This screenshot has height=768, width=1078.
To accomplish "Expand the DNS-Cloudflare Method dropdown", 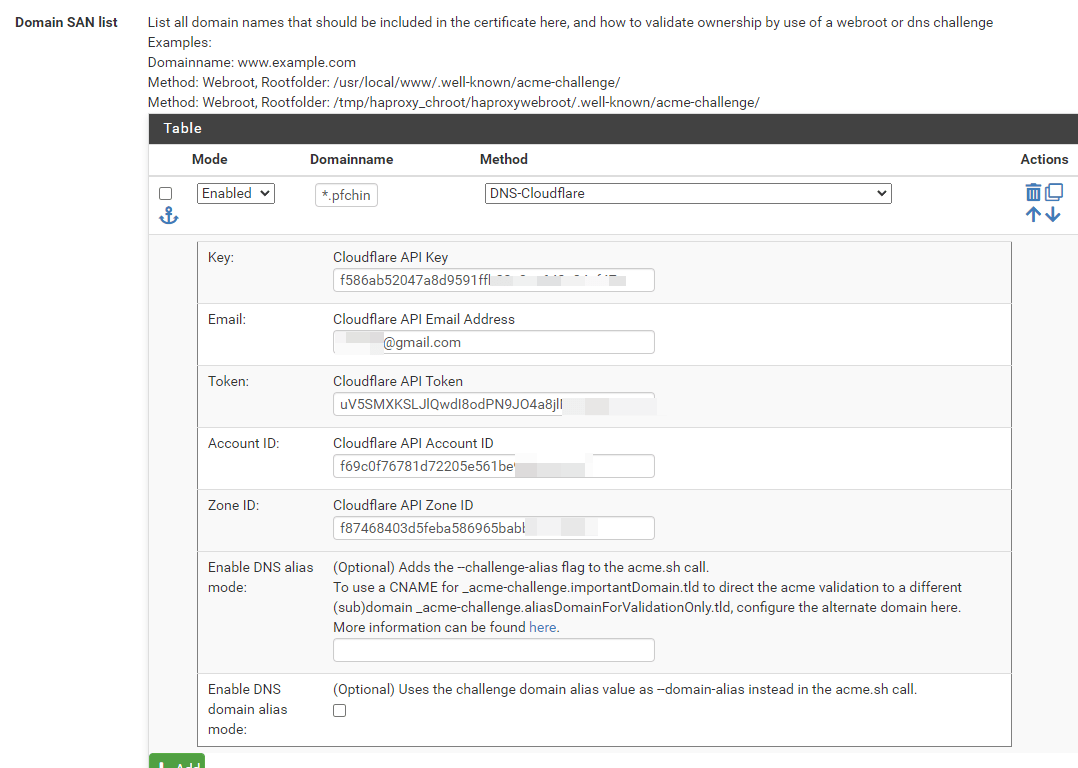I will coord(686,194).
